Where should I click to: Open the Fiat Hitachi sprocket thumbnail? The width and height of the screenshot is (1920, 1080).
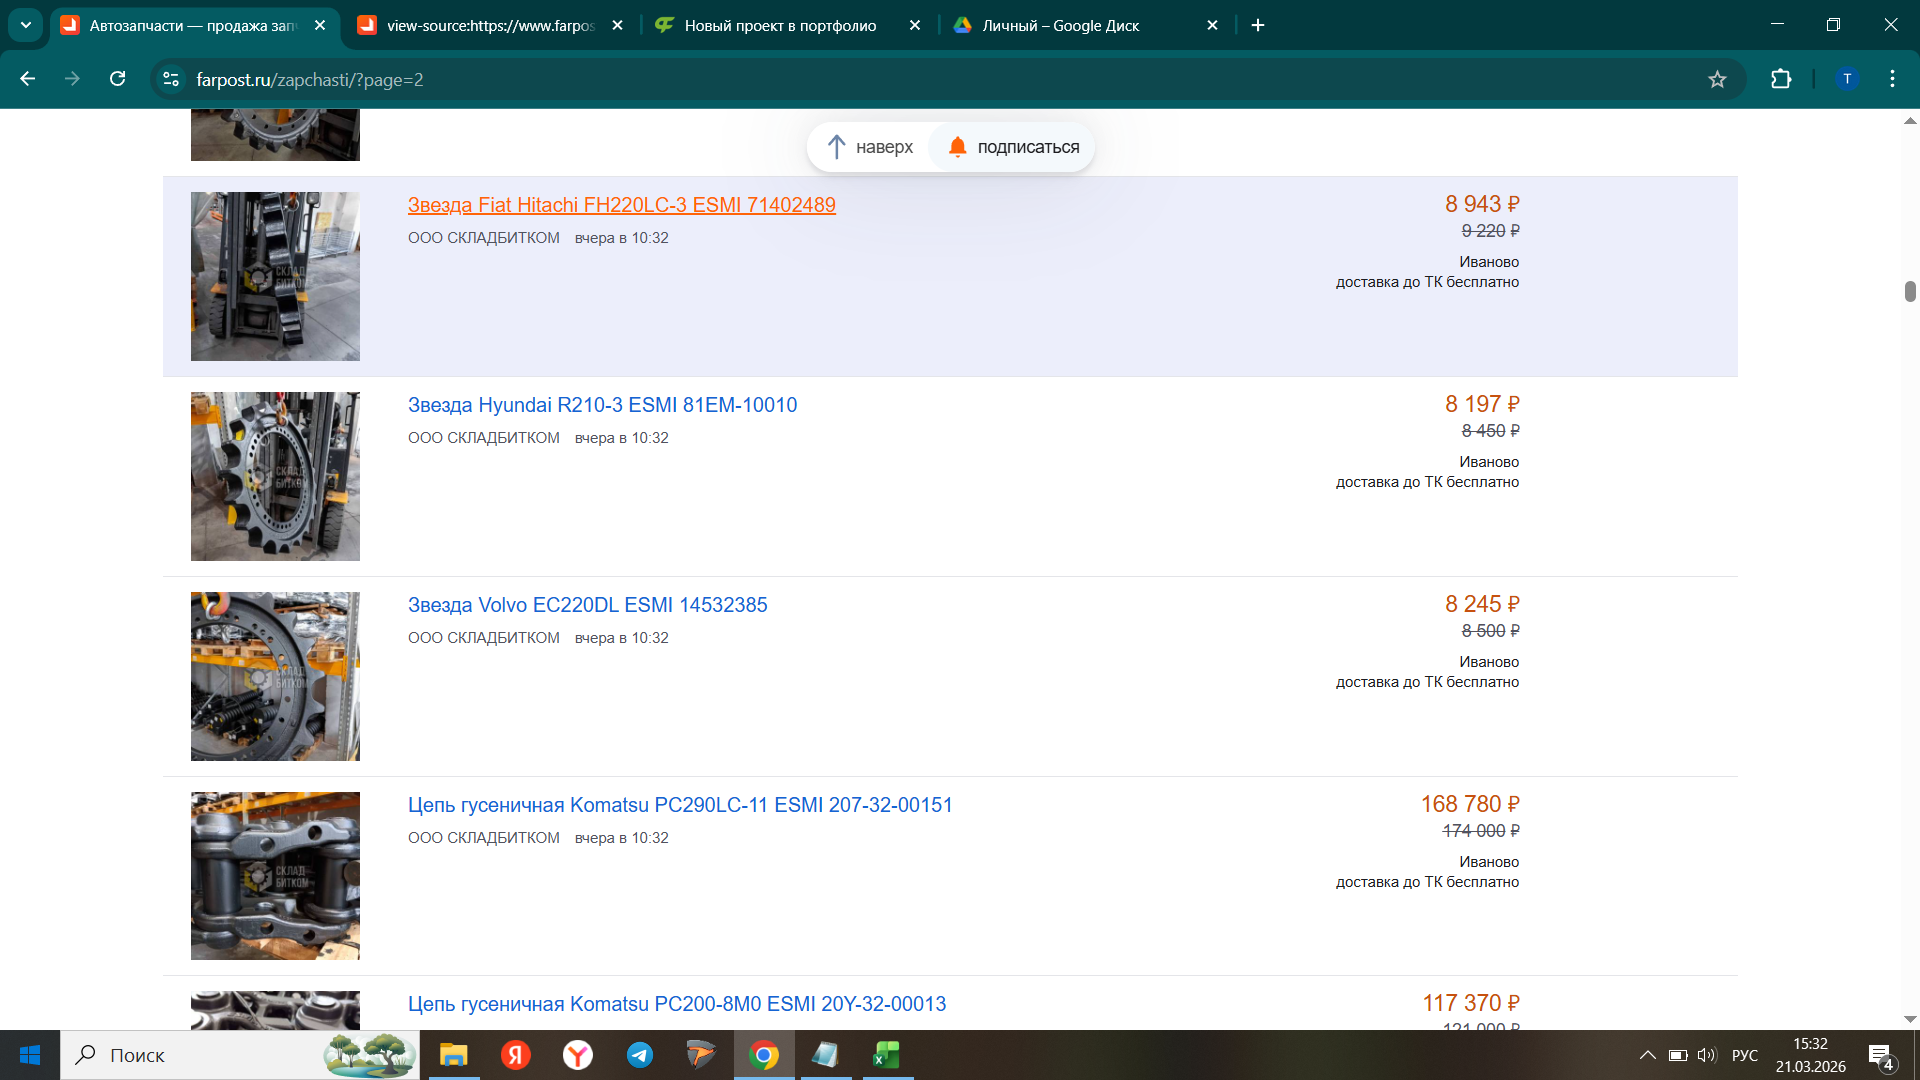pyautogui.click(x=275, y=276)
